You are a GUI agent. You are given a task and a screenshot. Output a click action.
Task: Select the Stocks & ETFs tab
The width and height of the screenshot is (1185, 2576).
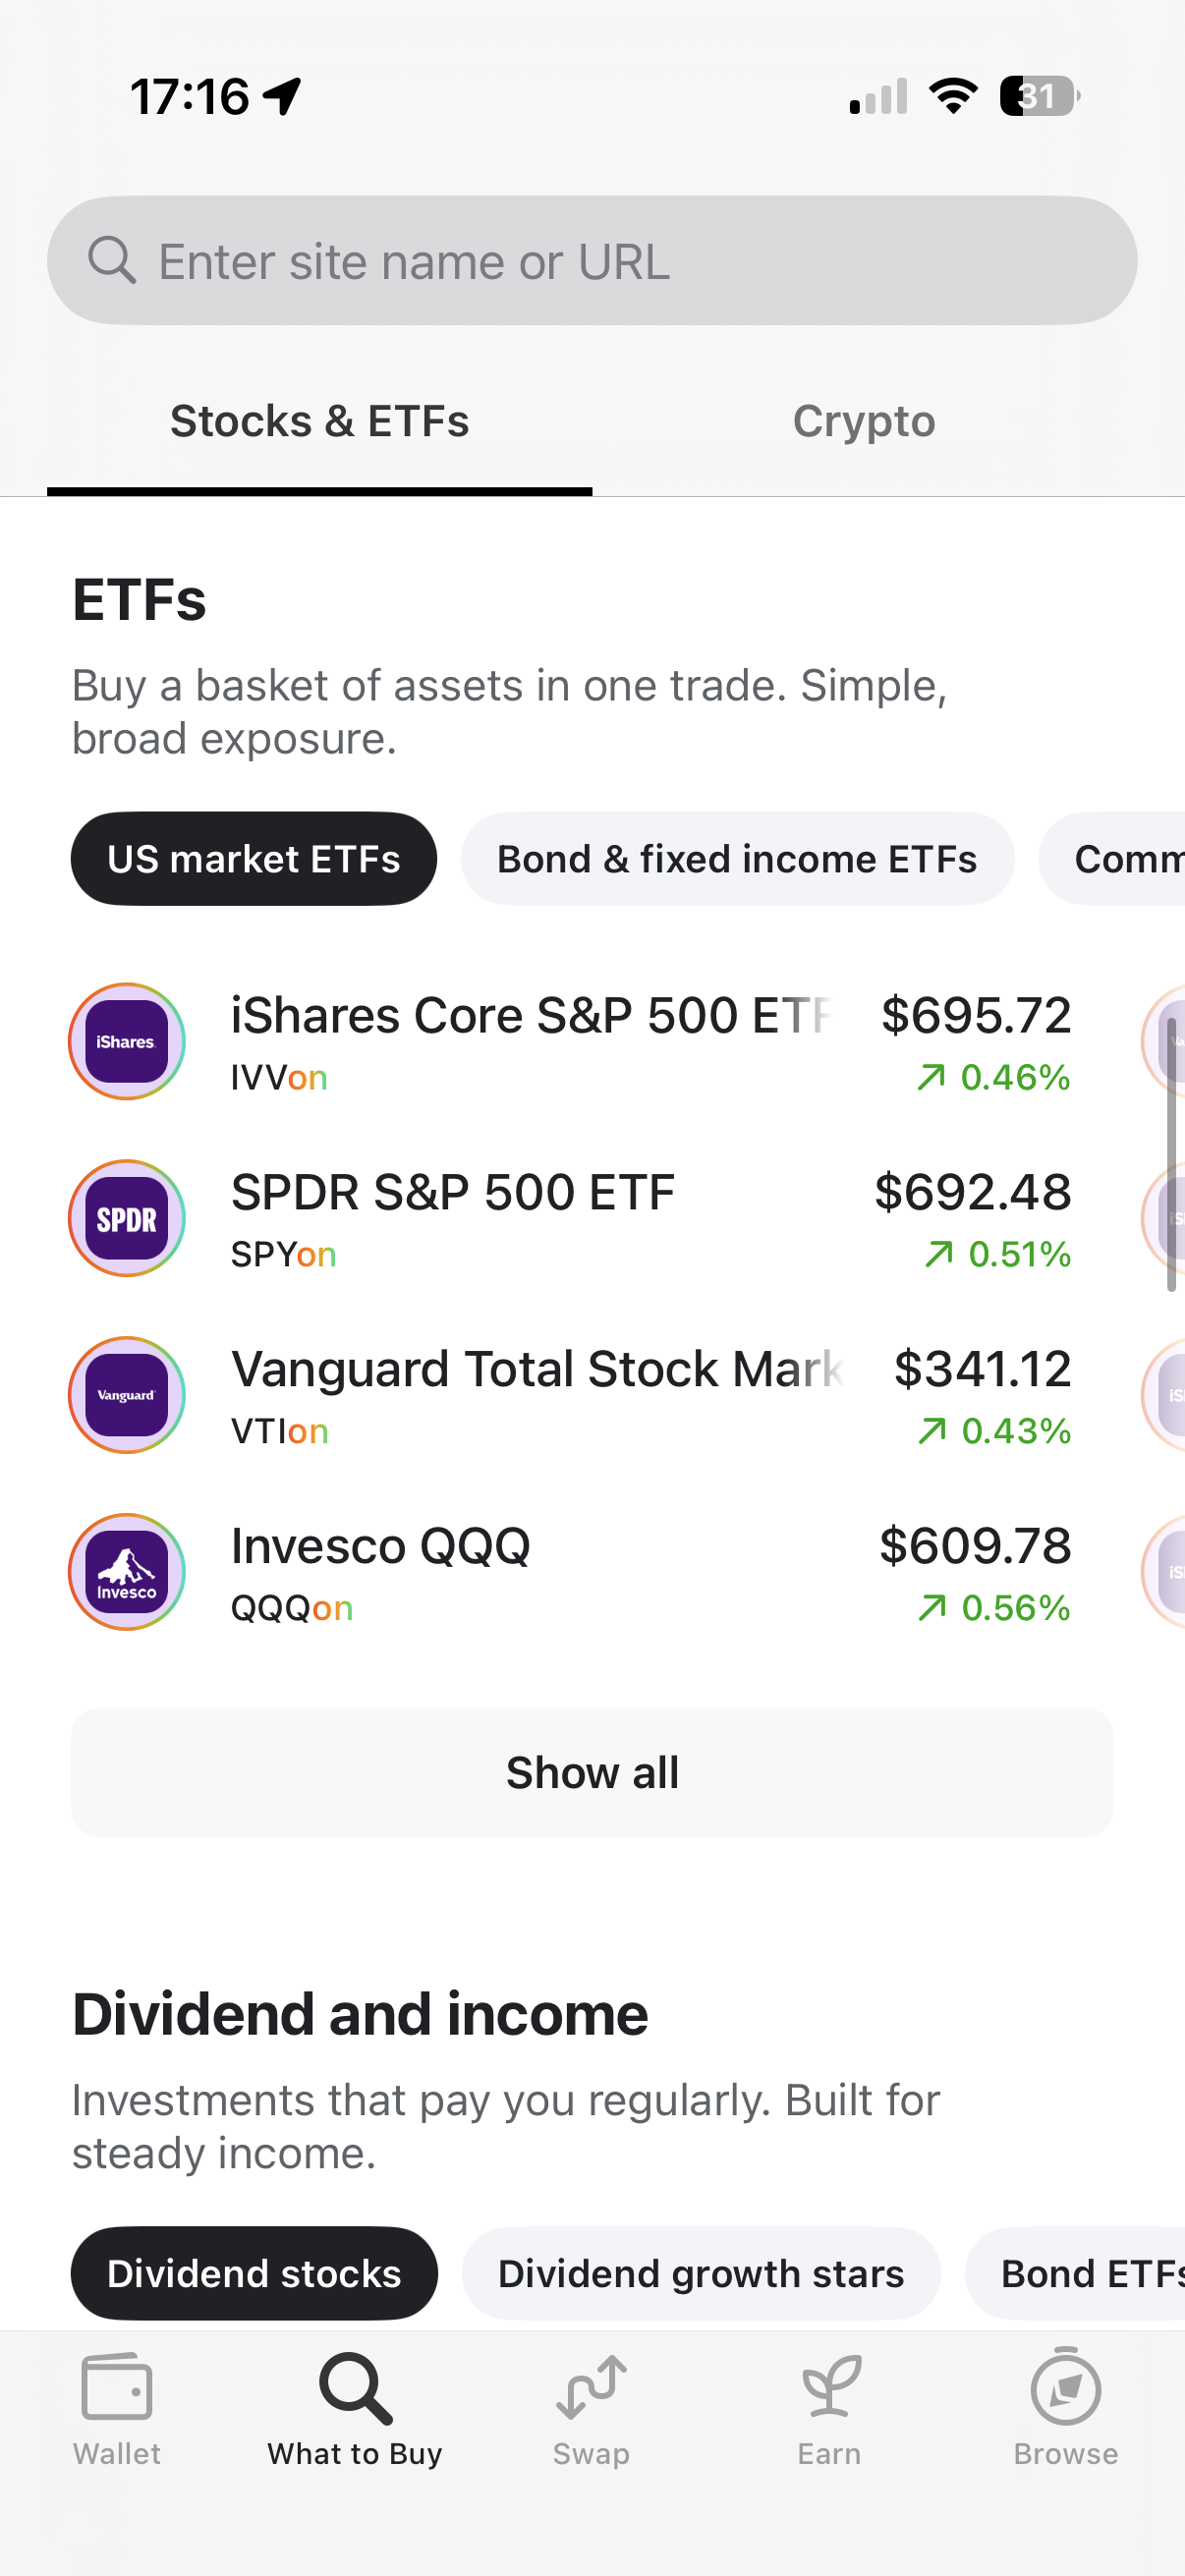[319, 421]
